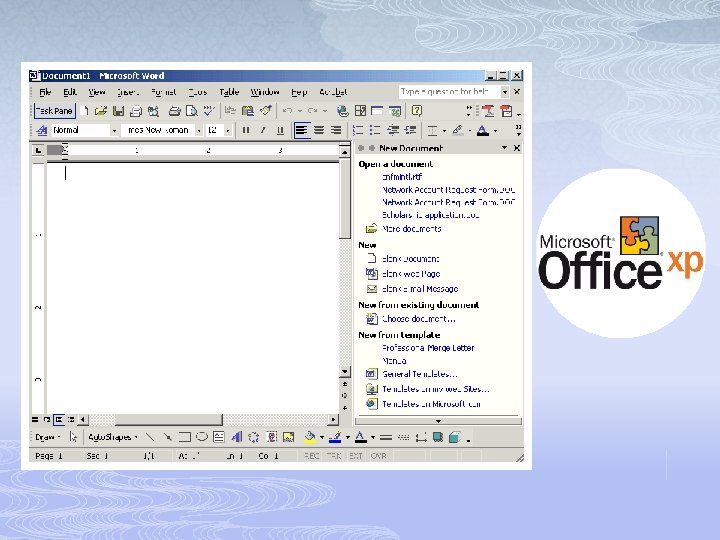This screenshot has height=540, width=720.
Task: Click the Print toolbar icon
Action: 174,111
